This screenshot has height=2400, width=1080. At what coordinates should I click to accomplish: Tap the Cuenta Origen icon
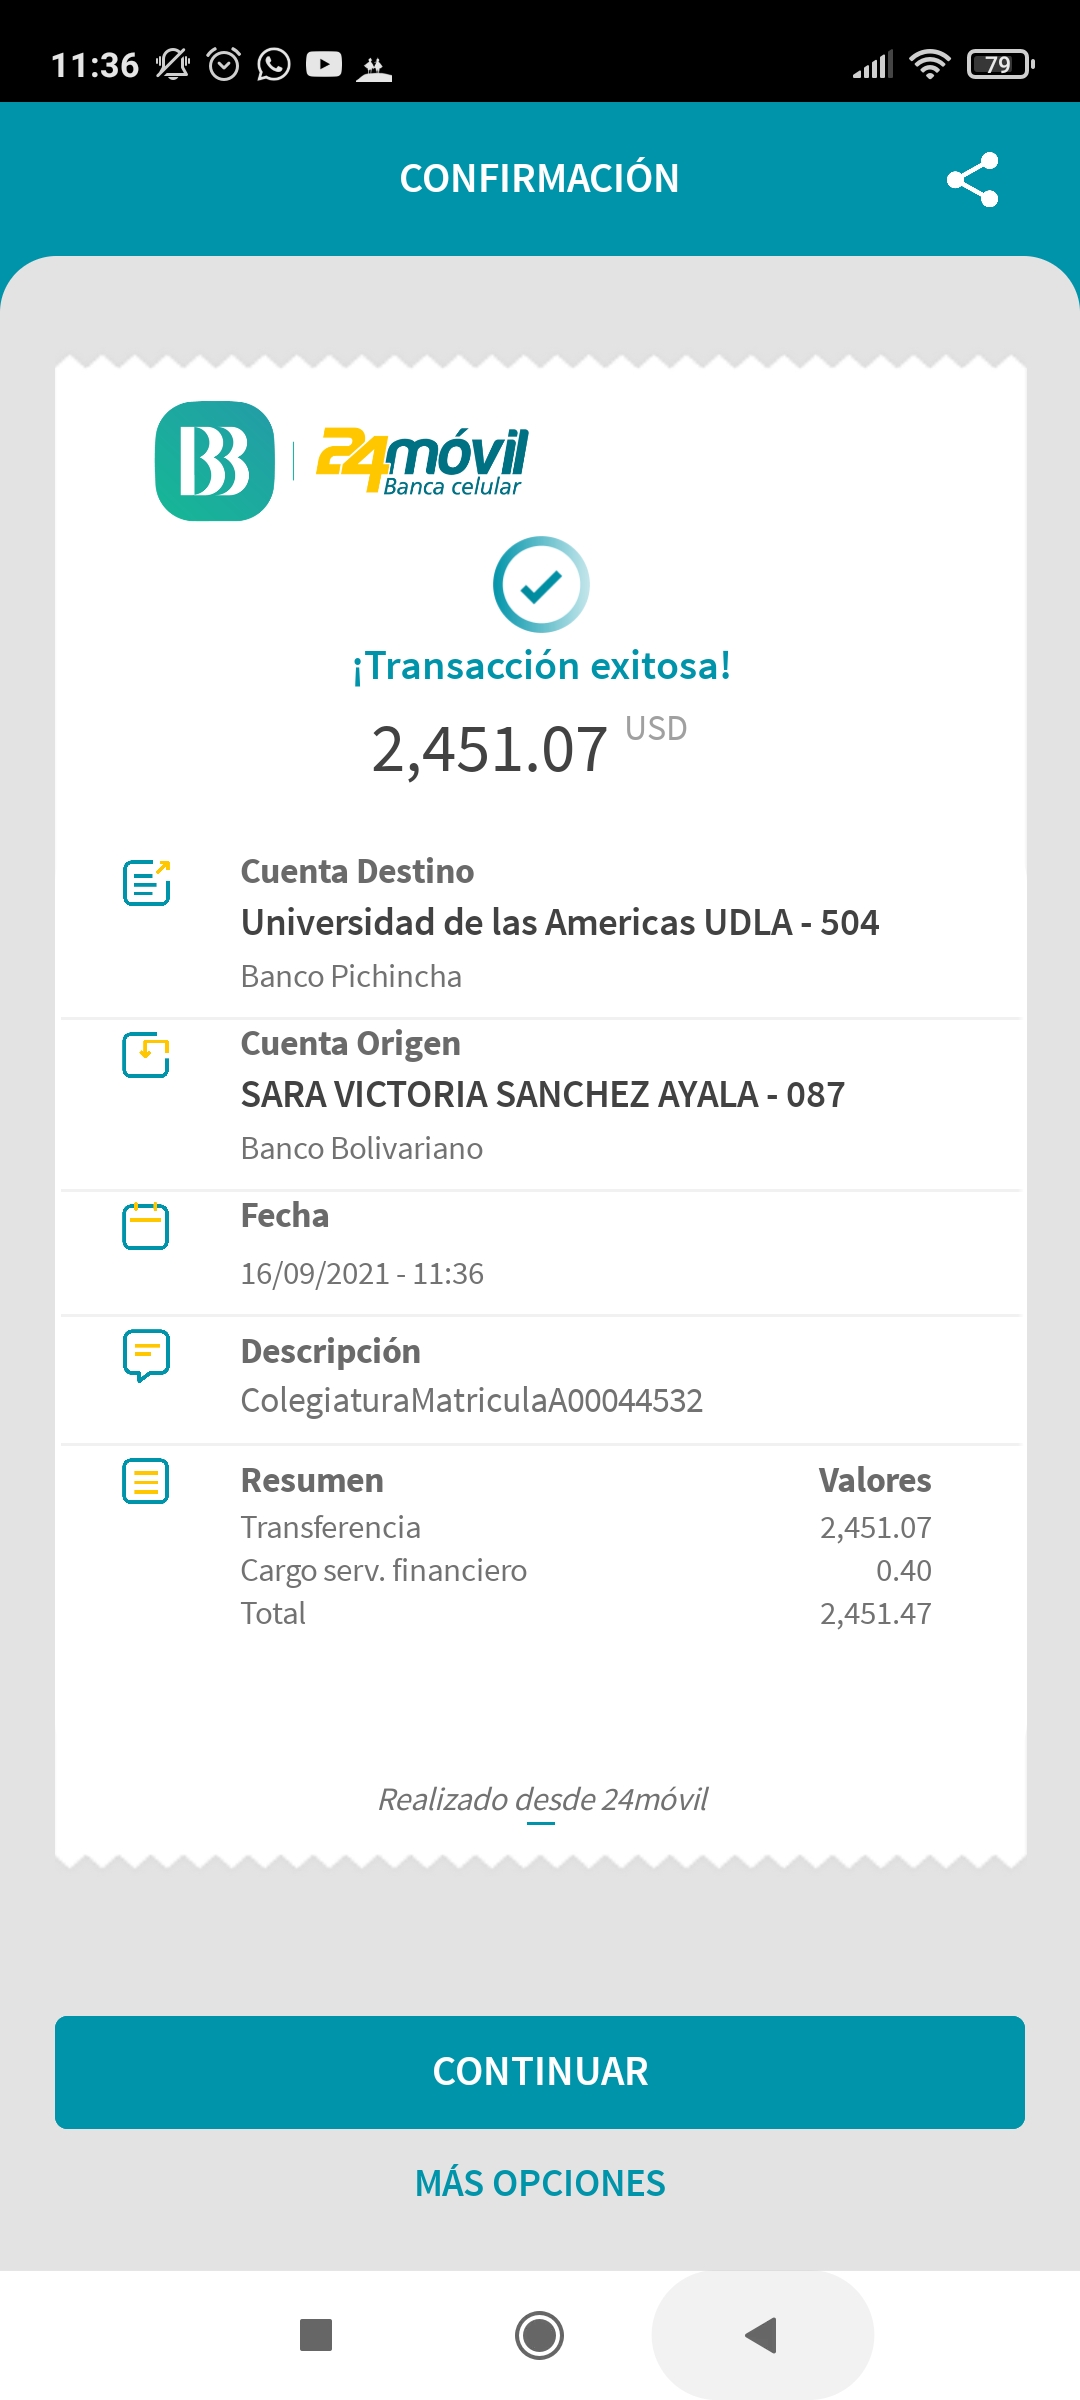point(146,1055)
